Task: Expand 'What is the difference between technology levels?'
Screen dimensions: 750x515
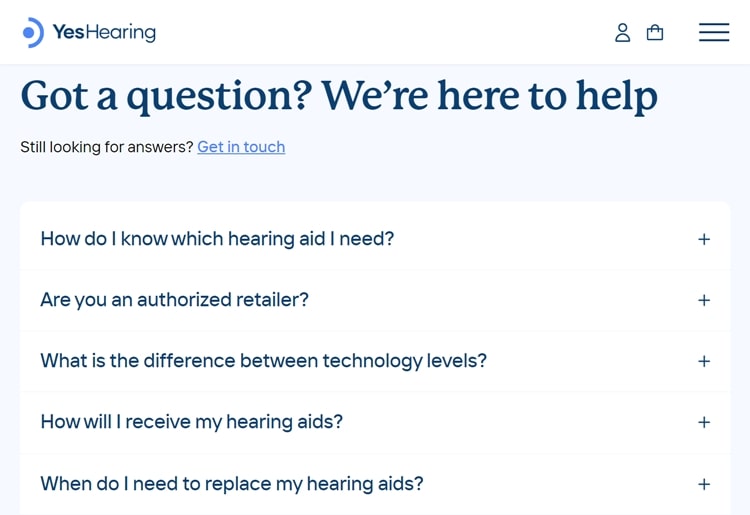Action: (263, 361)
